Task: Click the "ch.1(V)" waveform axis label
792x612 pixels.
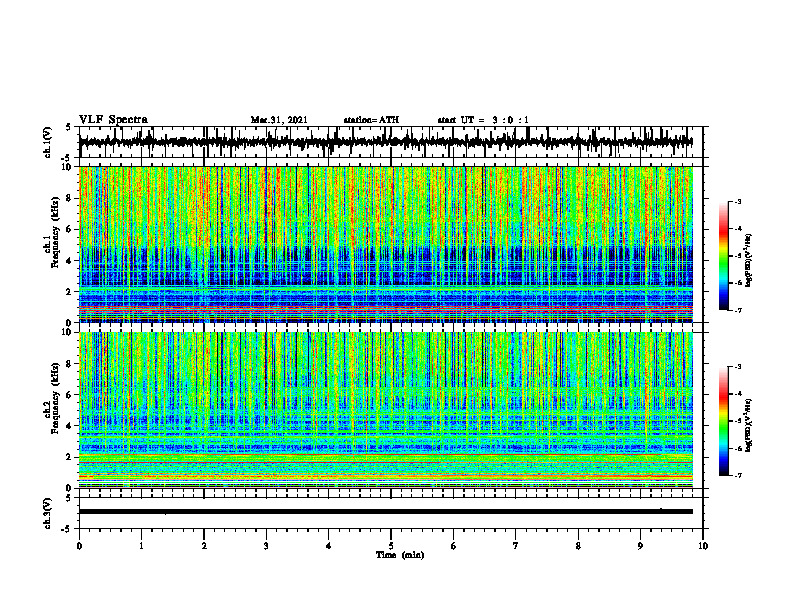Action: [x=48, y=142]
